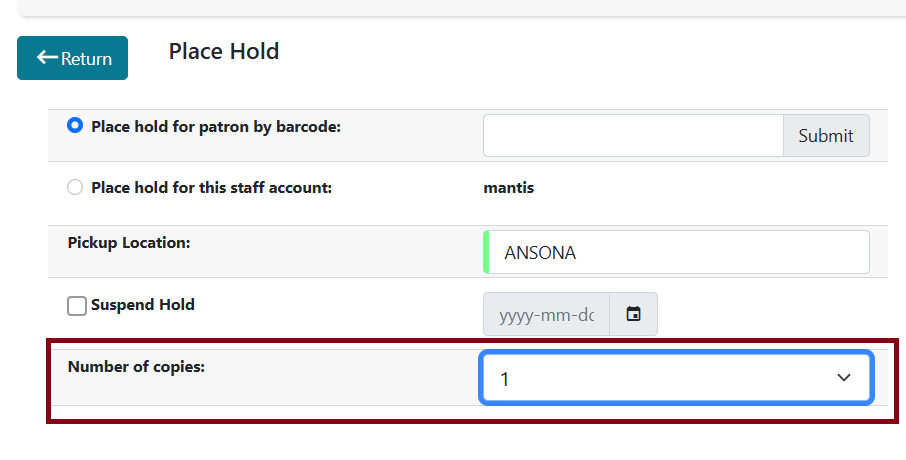Click the "Place Hold" page heading

224,51
